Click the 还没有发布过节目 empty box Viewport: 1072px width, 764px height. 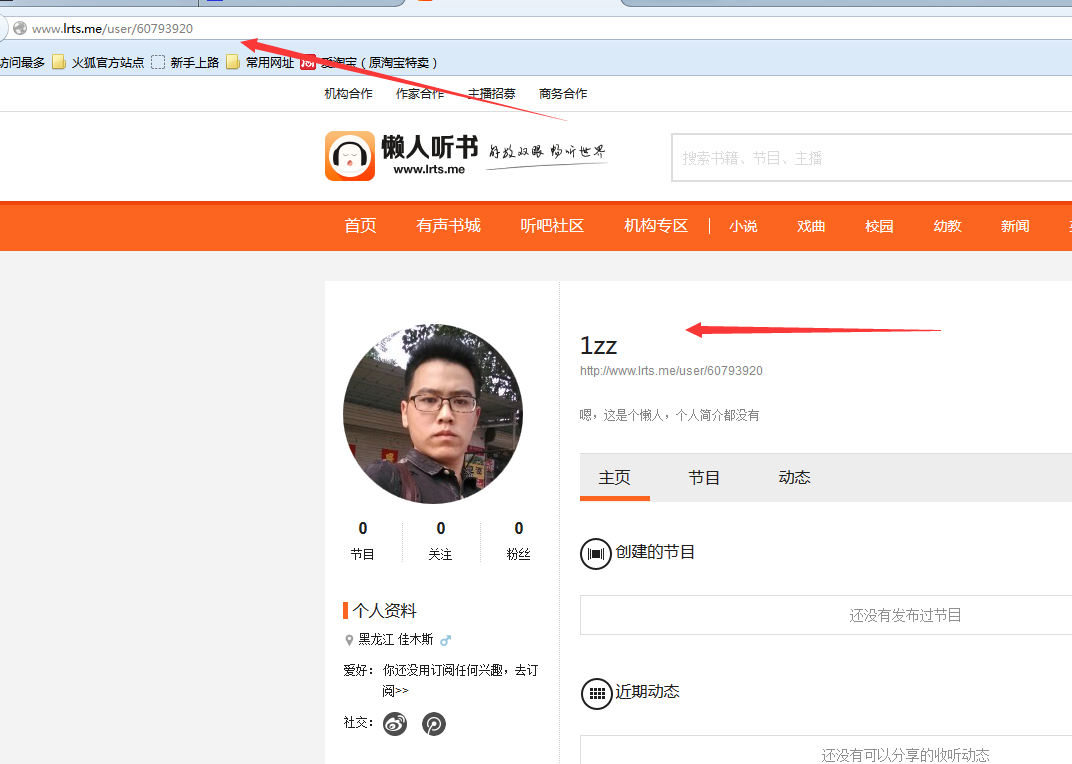tap(826, 615)
